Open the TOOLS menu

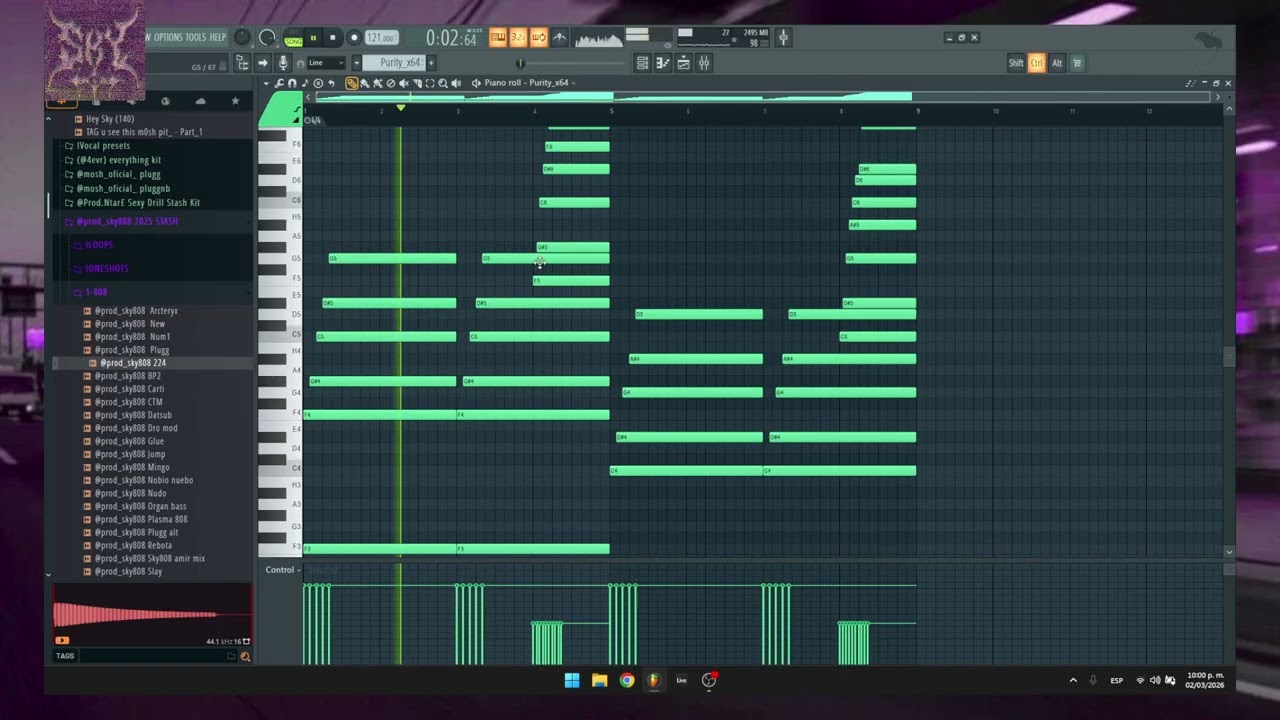point(195,38)
